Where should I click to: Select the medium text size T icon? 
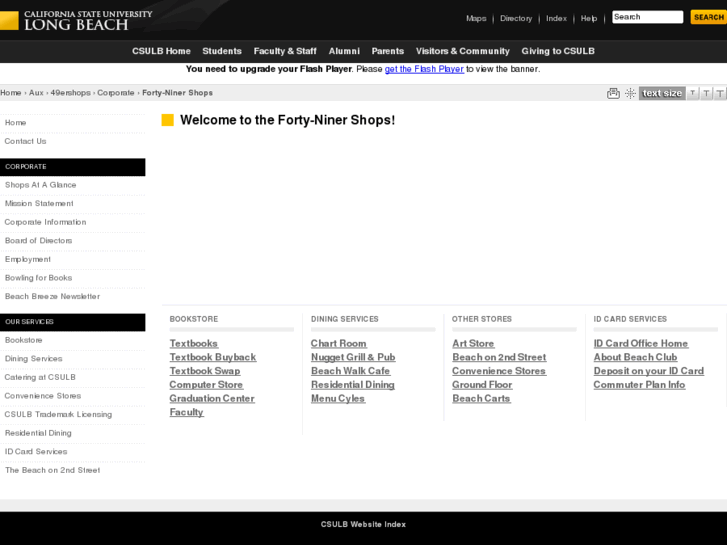(706, 93)
